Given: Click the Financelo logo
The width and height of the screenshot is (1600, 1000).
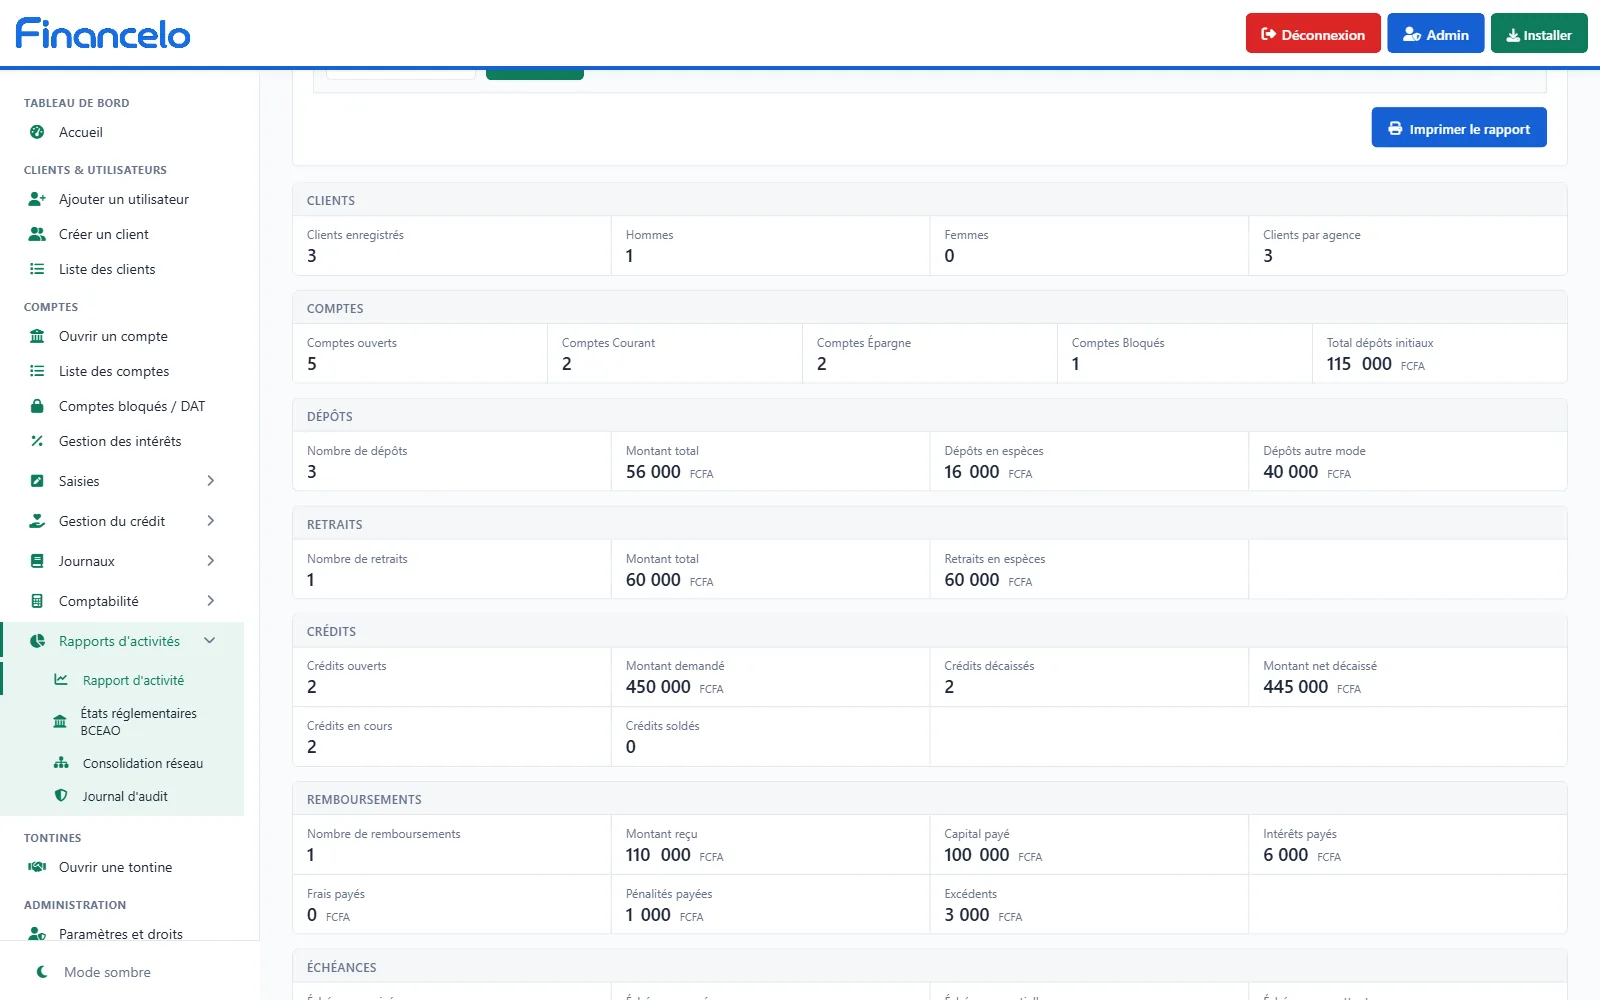Looking at the screenshot, I should pyautogui.click(x=103, y=34).
